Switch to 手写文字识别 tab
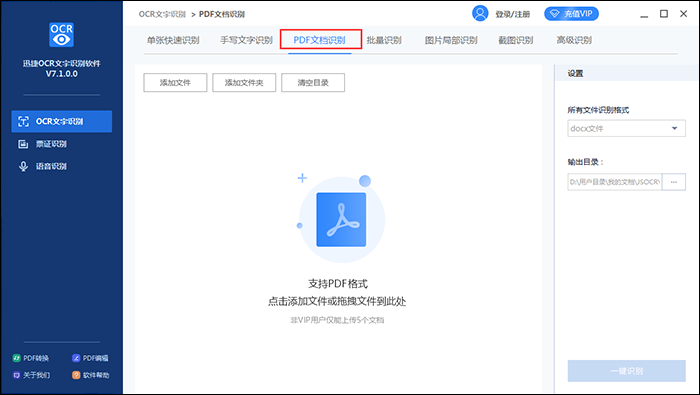 coord(246,40)
